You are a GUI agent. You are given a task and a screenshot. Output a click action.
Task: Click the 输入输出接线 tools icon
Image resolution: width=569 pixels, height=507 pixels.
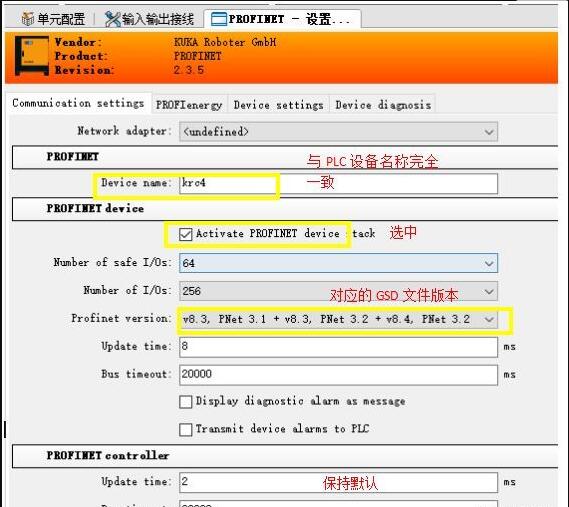(x=112, y=19)
